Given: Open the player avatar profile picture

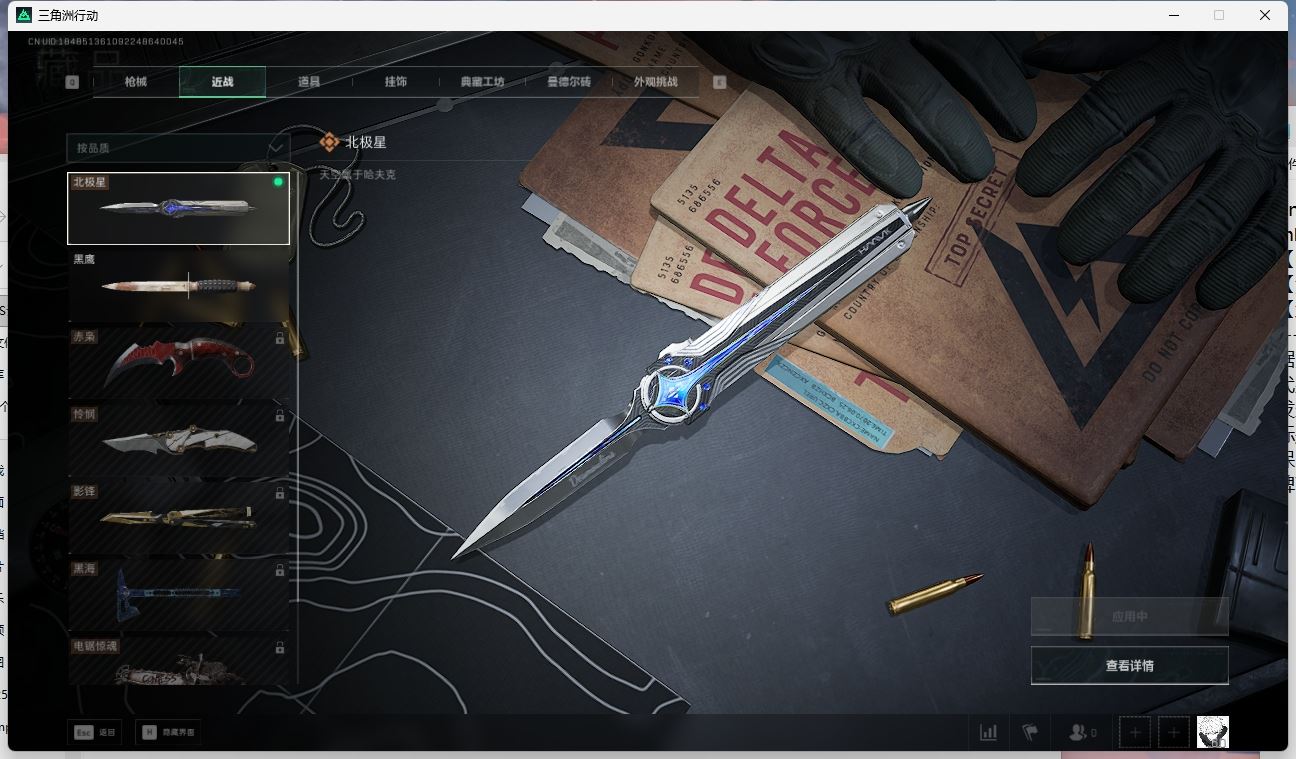Looking at the screenshot, I should point(1212,732).
